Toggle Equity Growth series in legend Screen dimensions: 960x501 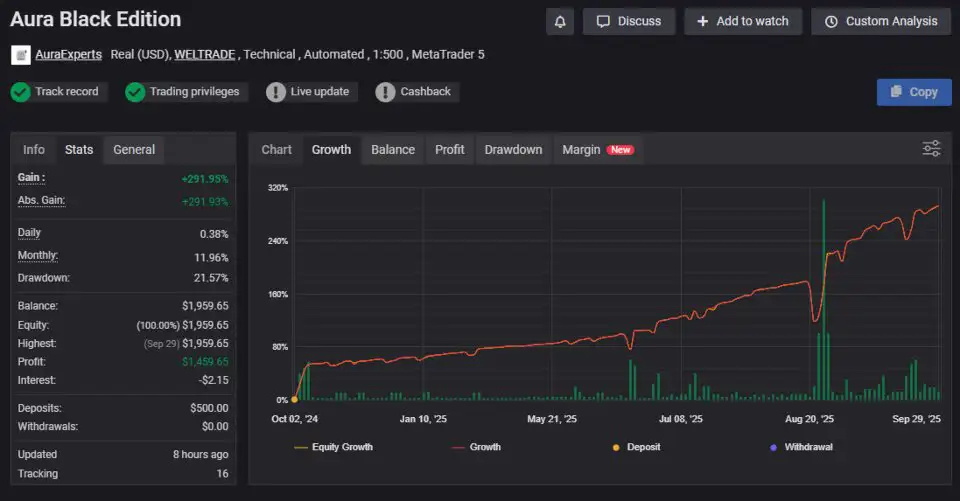coord(333,447)
